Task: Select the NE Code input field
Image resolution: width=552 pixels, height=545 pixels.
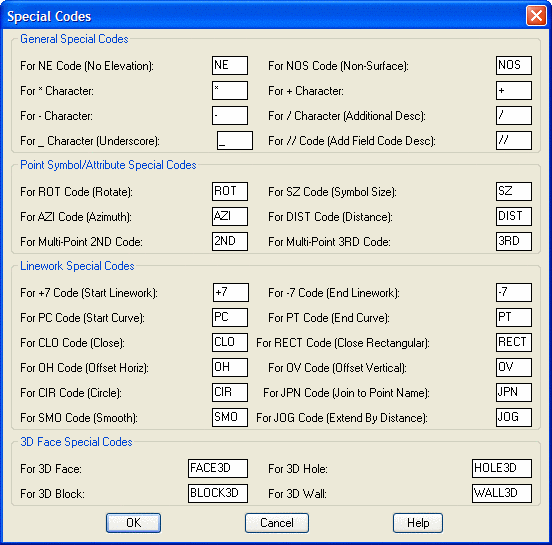Action: [x=230, y=65]
